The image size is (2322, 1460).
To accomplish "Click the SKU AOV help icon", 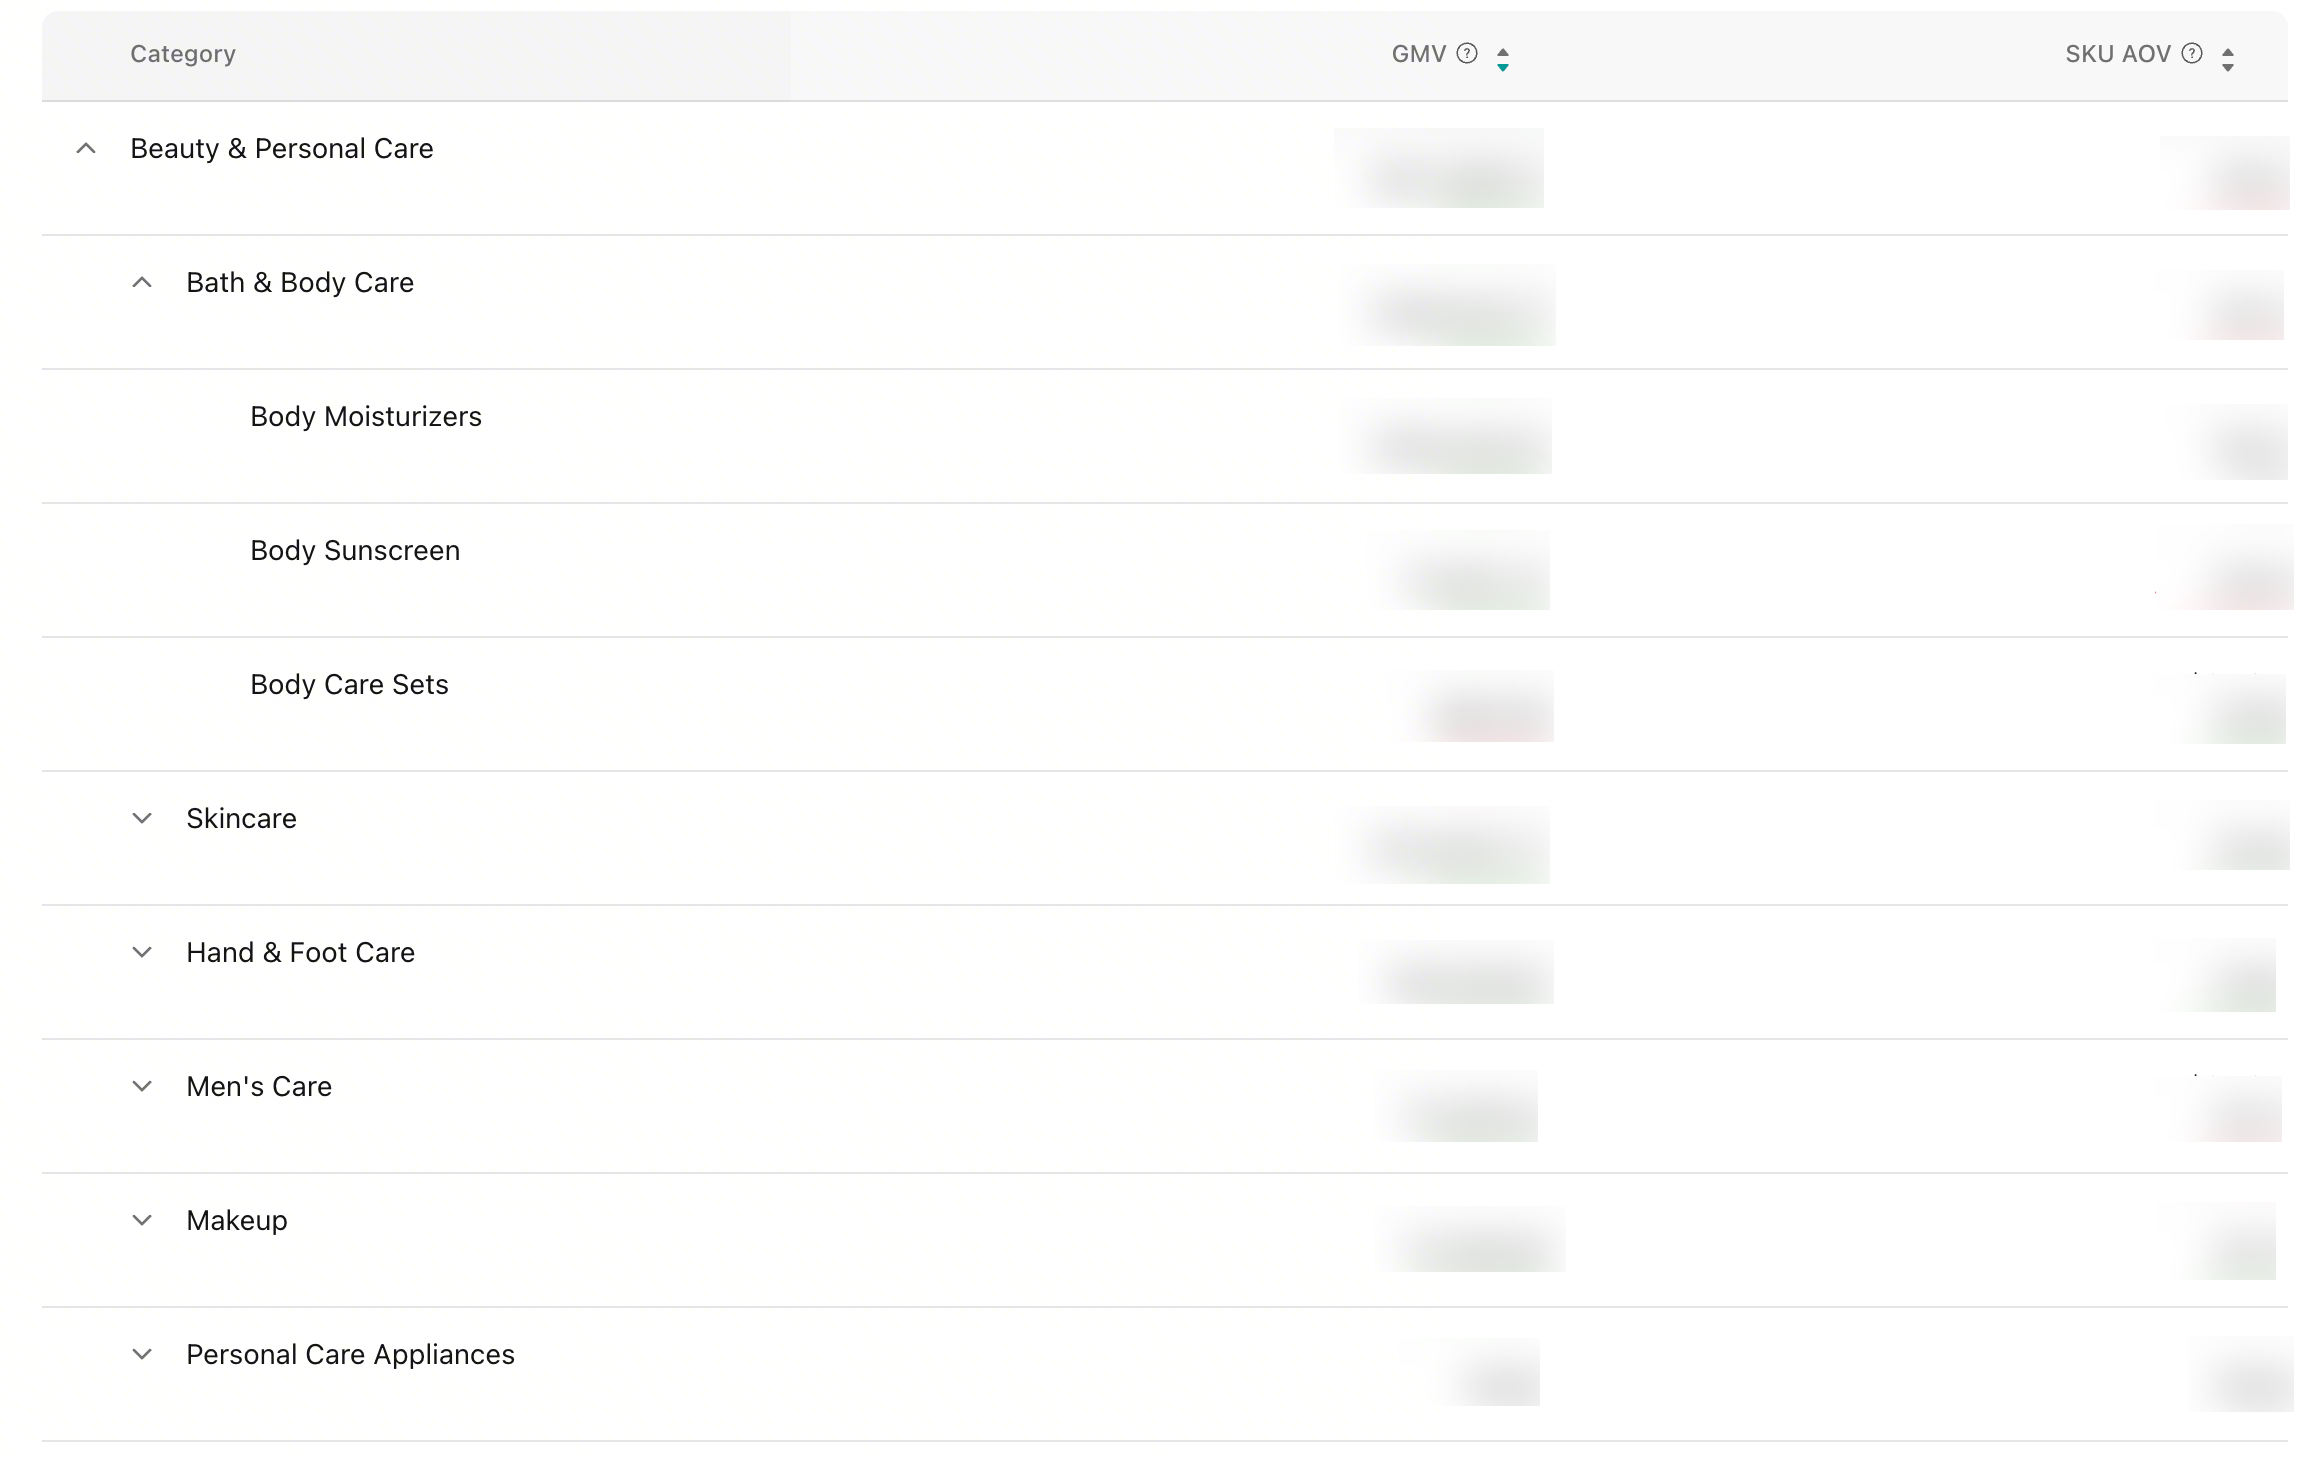I will tap(2192, 54).
